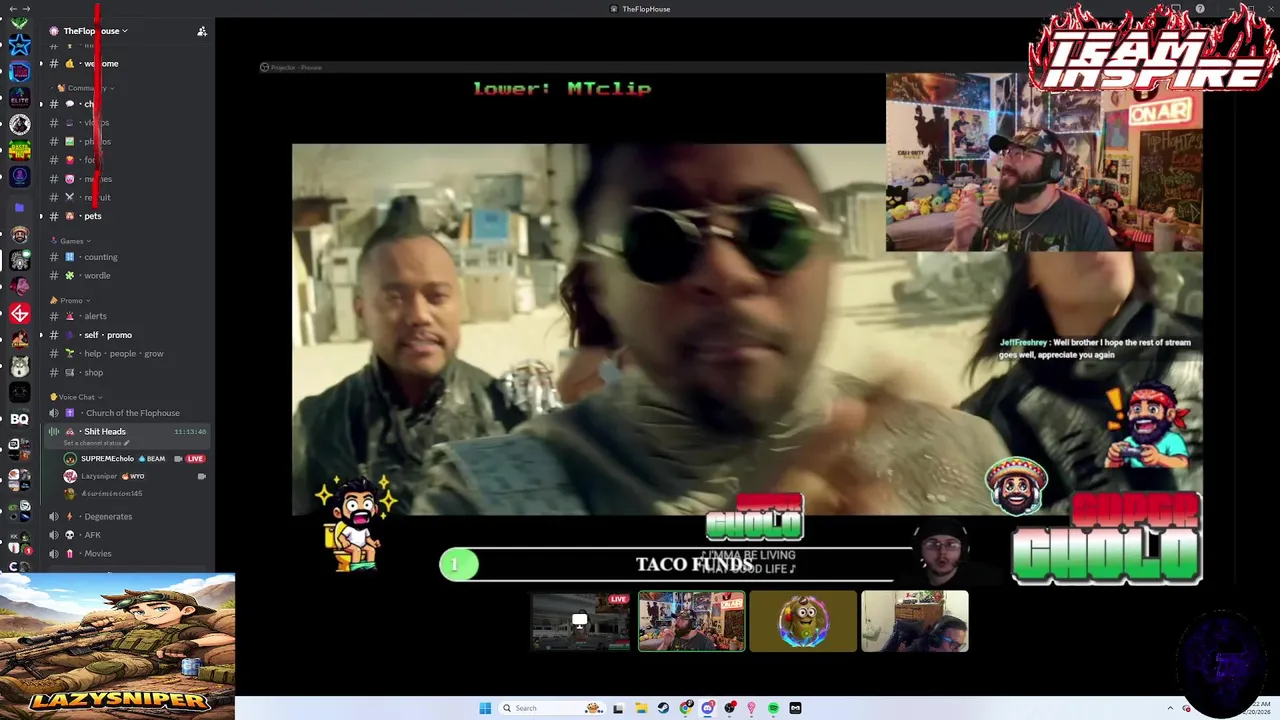Join Church of the Flophouse voice channel

[x=126, y=413]
